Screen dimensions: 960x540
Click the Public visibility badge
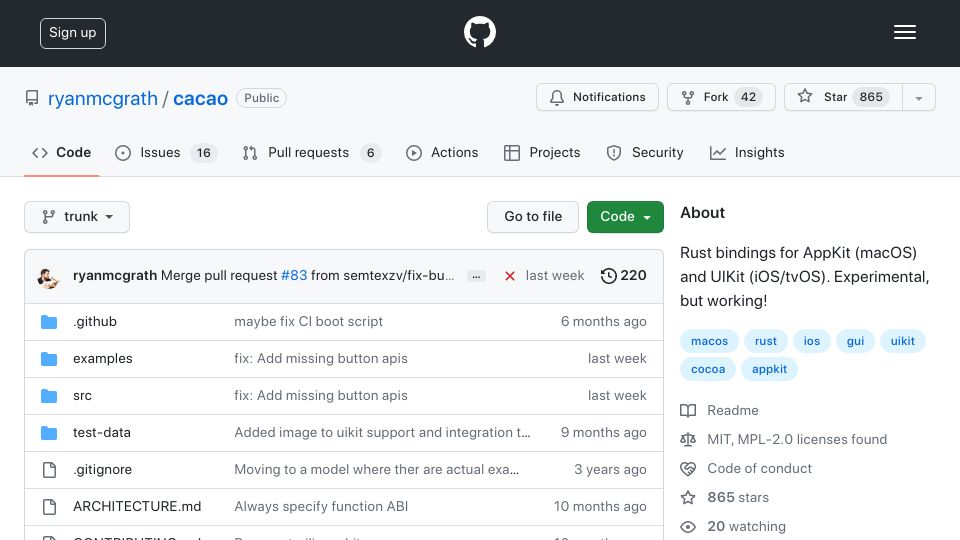(x=261, y=98)
